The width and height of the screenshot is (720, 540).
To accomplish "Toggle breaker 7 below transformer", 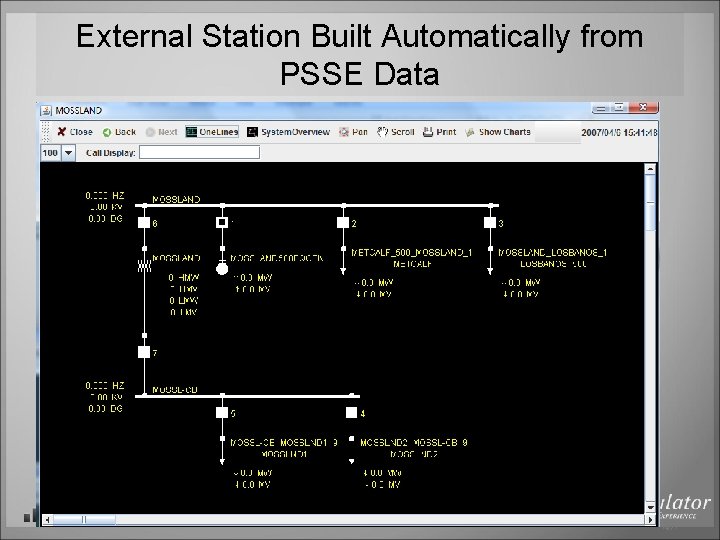I will [144, 352].
